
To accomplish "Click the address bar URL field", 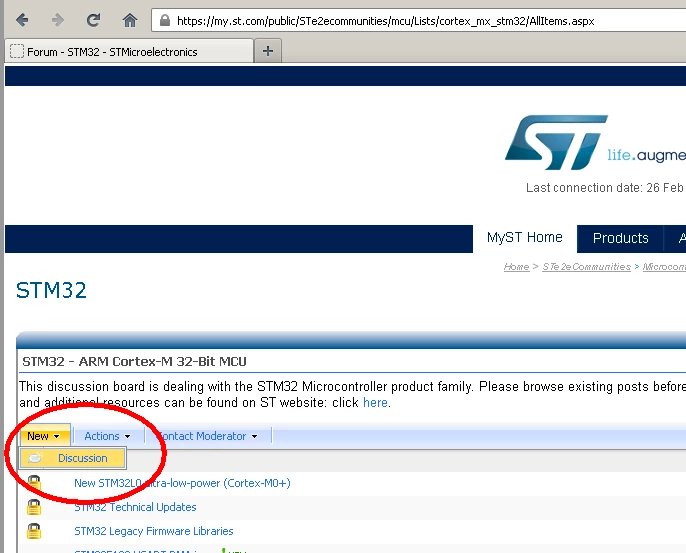I will coord(418,21).
